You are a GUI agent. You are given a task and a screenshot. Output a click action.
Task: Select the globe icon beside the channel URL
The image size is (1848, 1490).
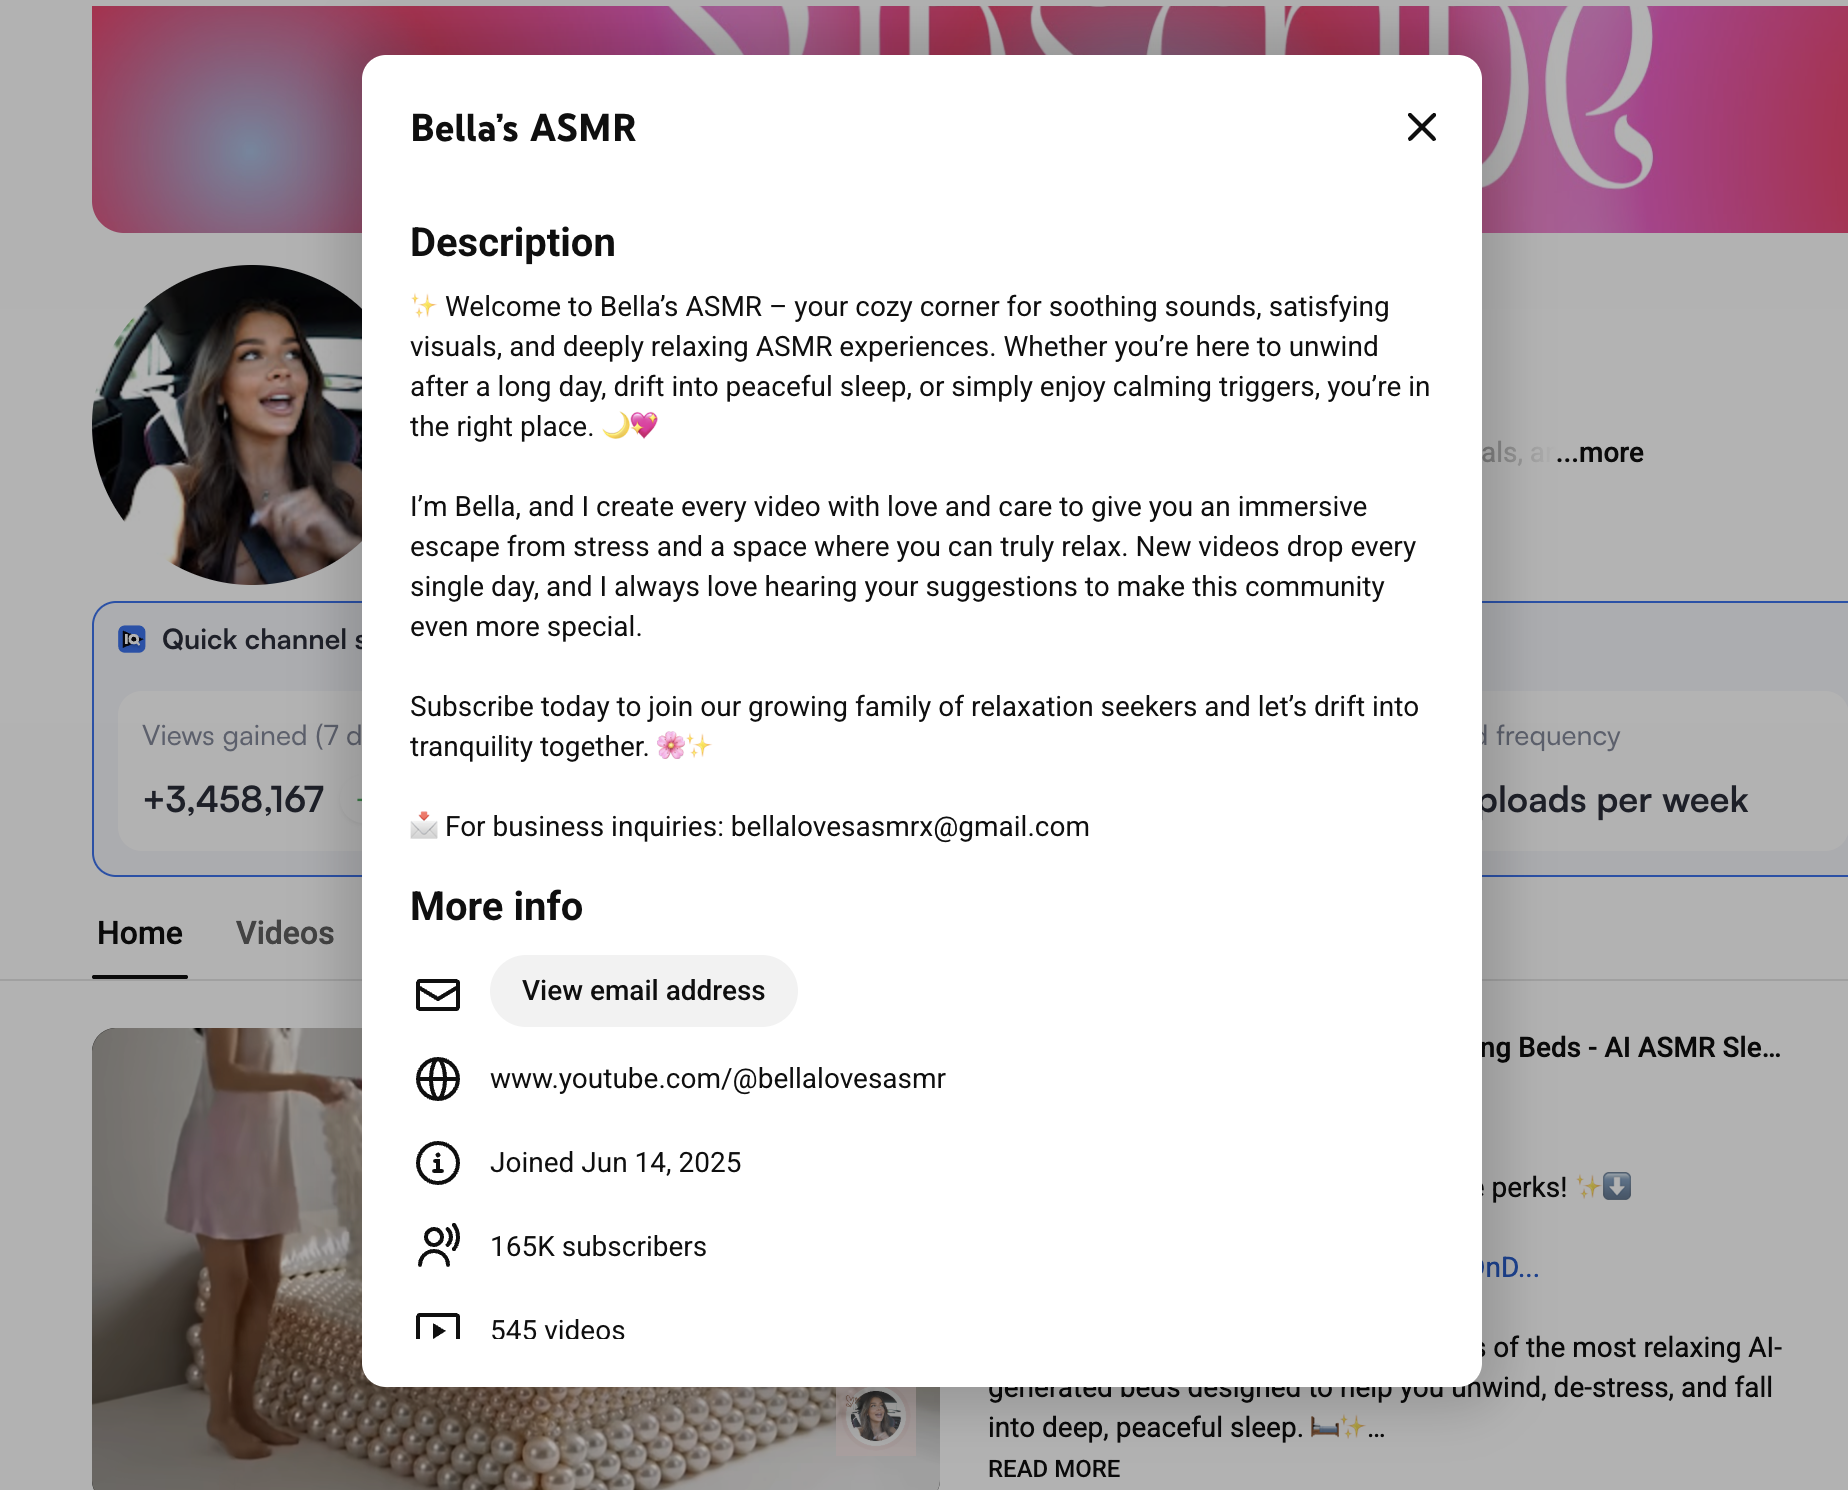click(437, 1079)
